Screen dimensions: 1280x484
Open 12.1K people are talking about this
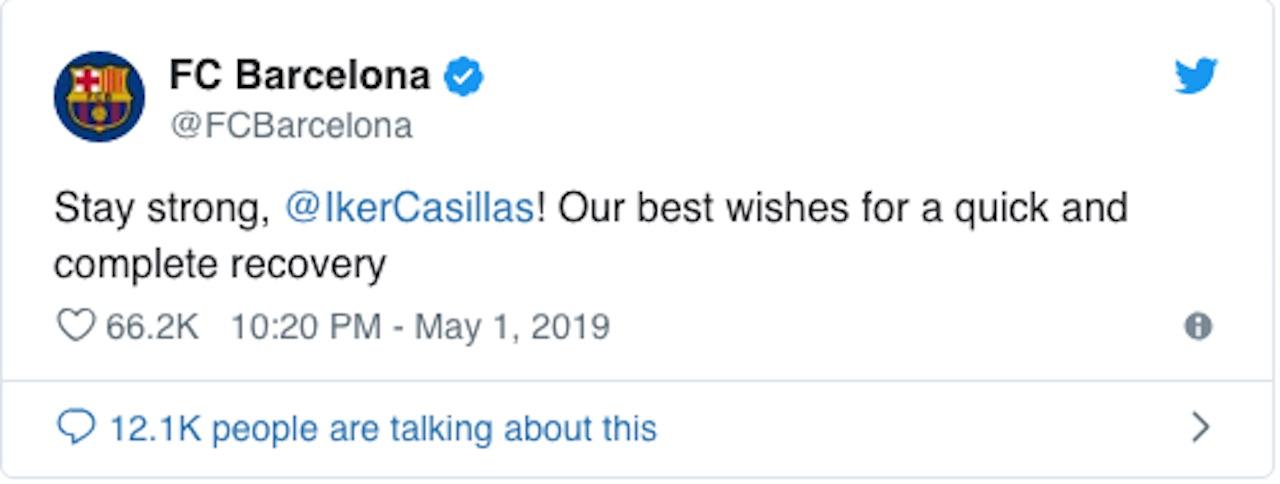(382, 428)
